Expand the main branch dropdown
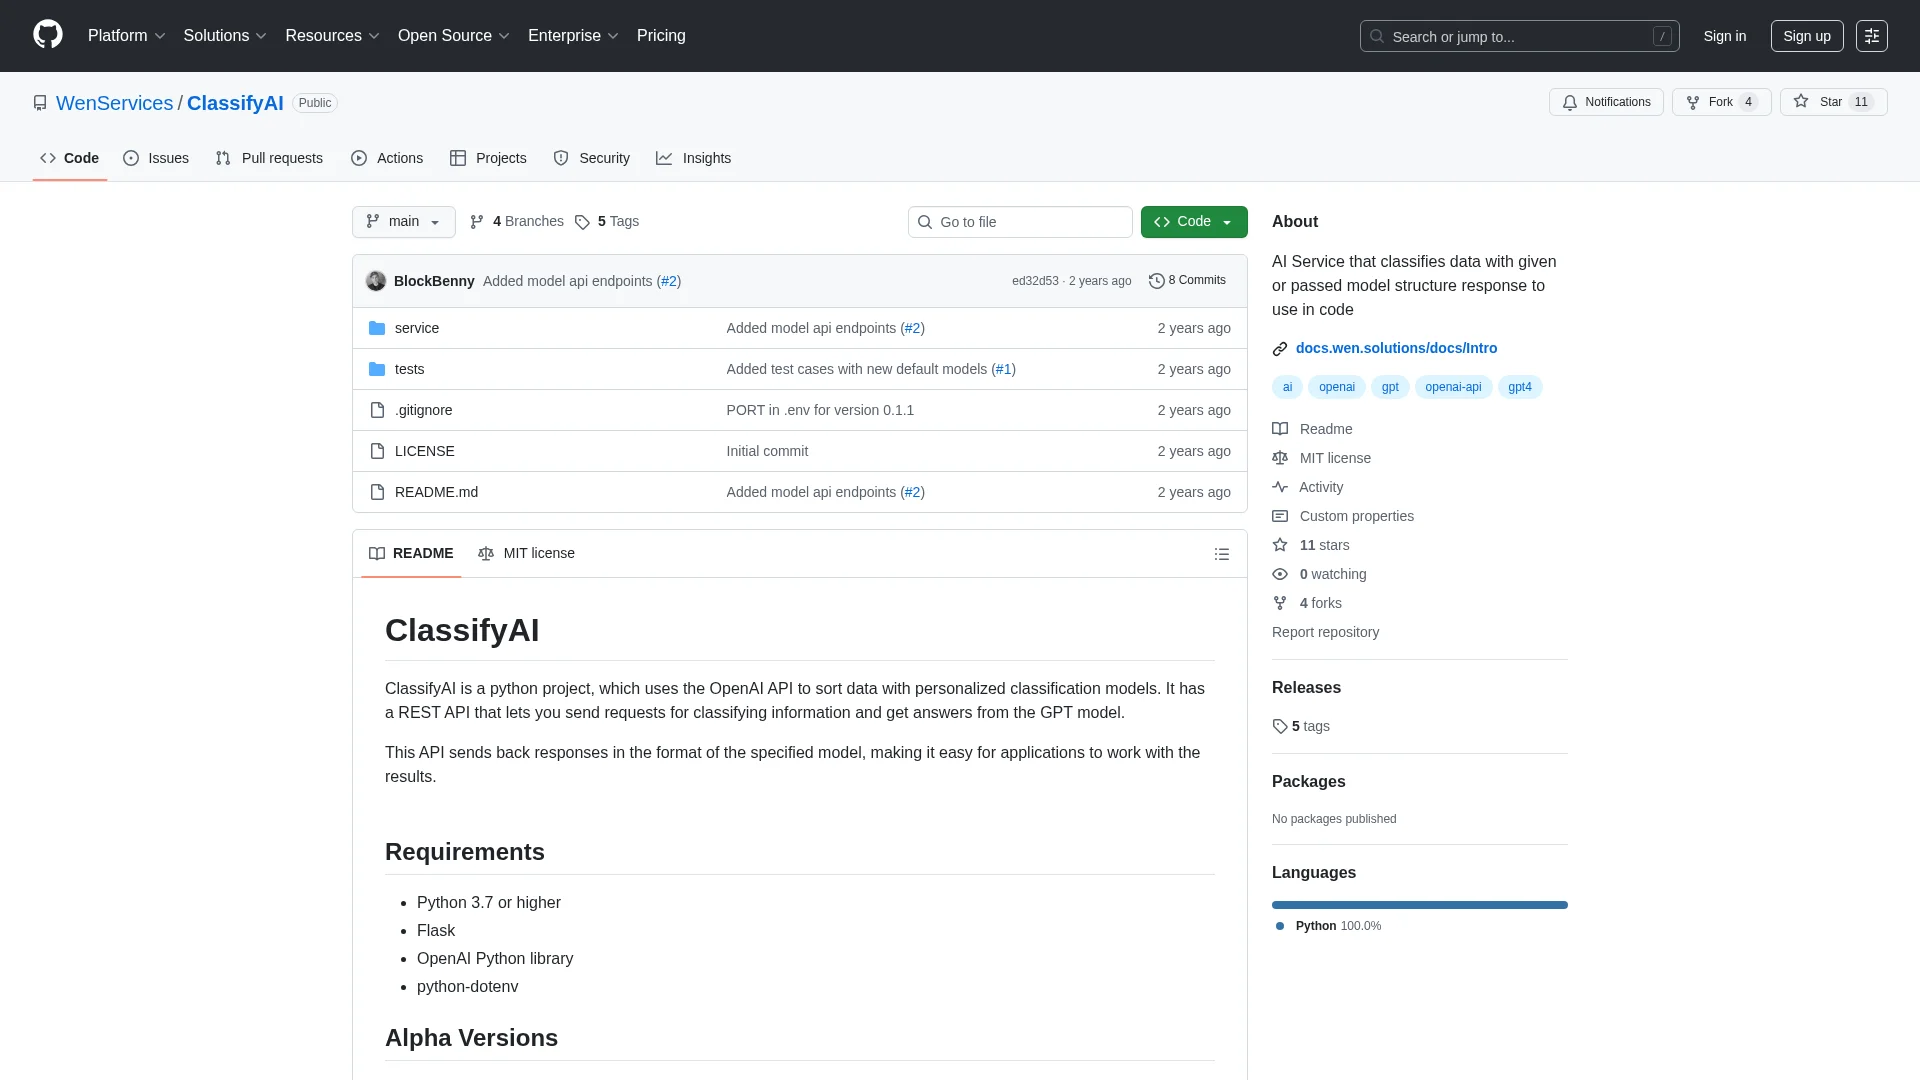The image size is (1920, 1080). [x=403, y=222]
